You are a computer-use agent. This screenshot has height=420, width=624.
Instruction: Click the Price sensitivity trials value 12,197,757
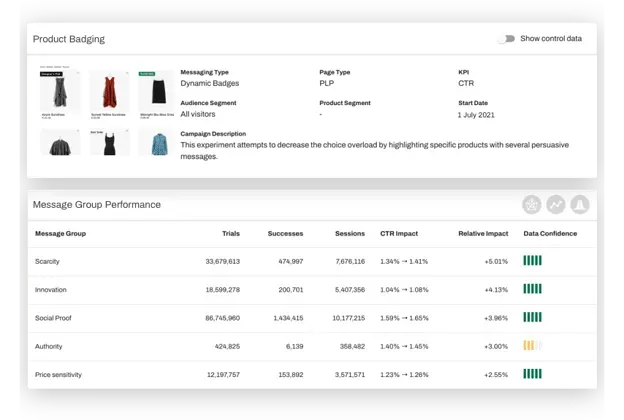223,375
